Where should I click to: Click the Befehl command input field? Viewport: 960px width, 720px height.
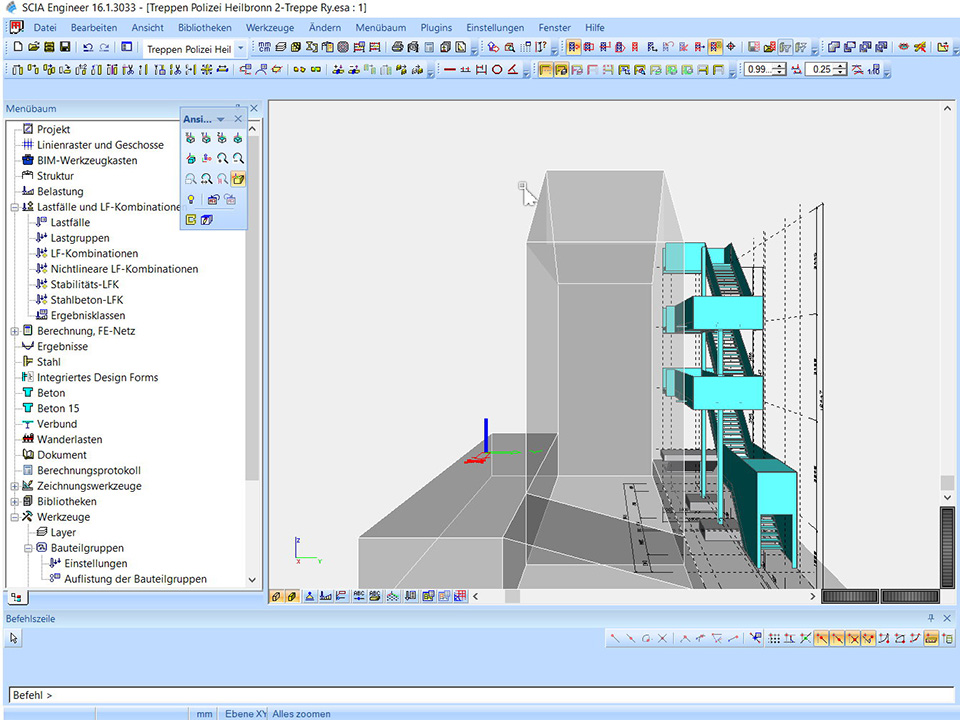click(x=480, y=695)
